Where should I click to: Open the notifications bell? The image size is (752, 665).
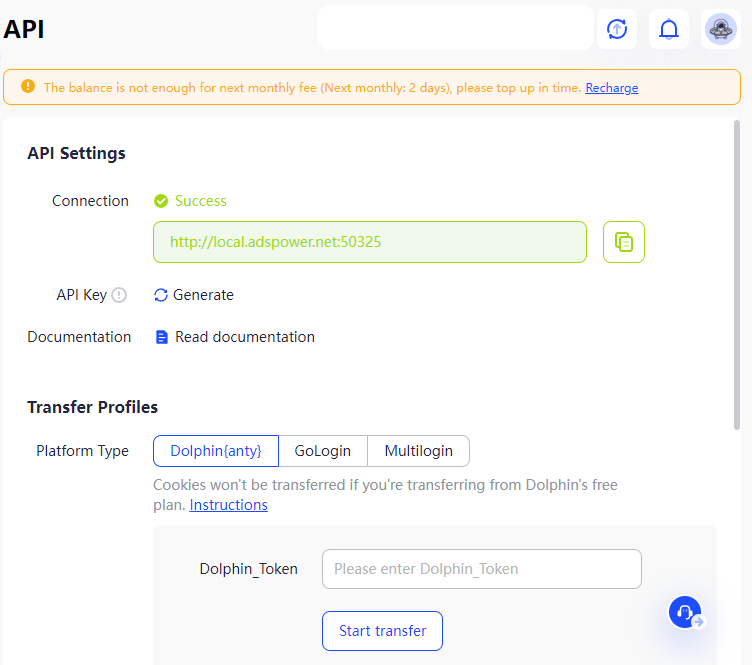pos(669,29)
